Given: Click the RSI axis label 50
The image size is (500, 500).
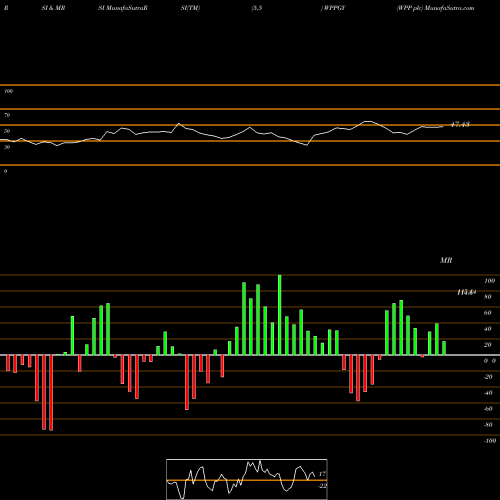Looking at the screenshot, I should tap(7, 131).
